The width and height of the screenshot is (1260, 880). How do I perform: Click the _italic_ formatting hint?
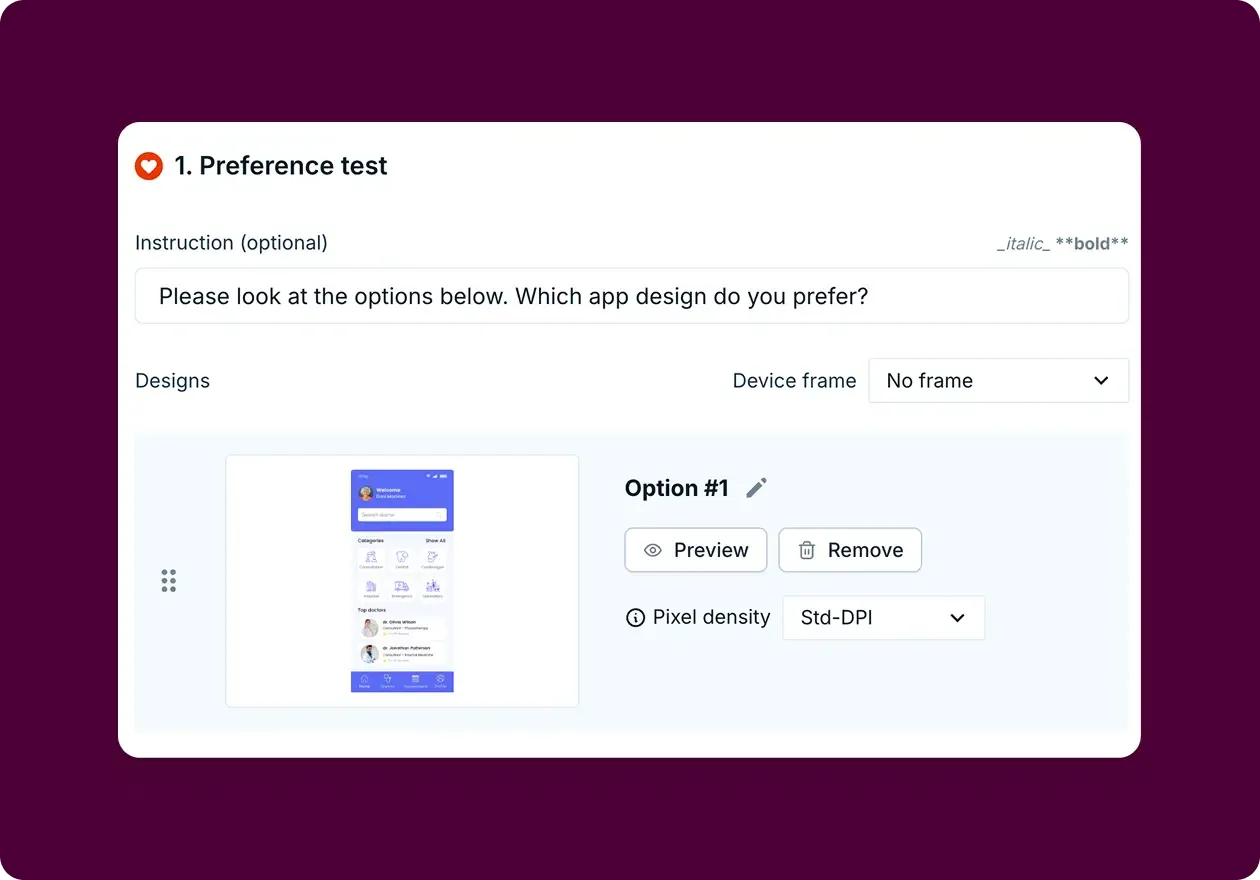click(x=1024, y=243)
